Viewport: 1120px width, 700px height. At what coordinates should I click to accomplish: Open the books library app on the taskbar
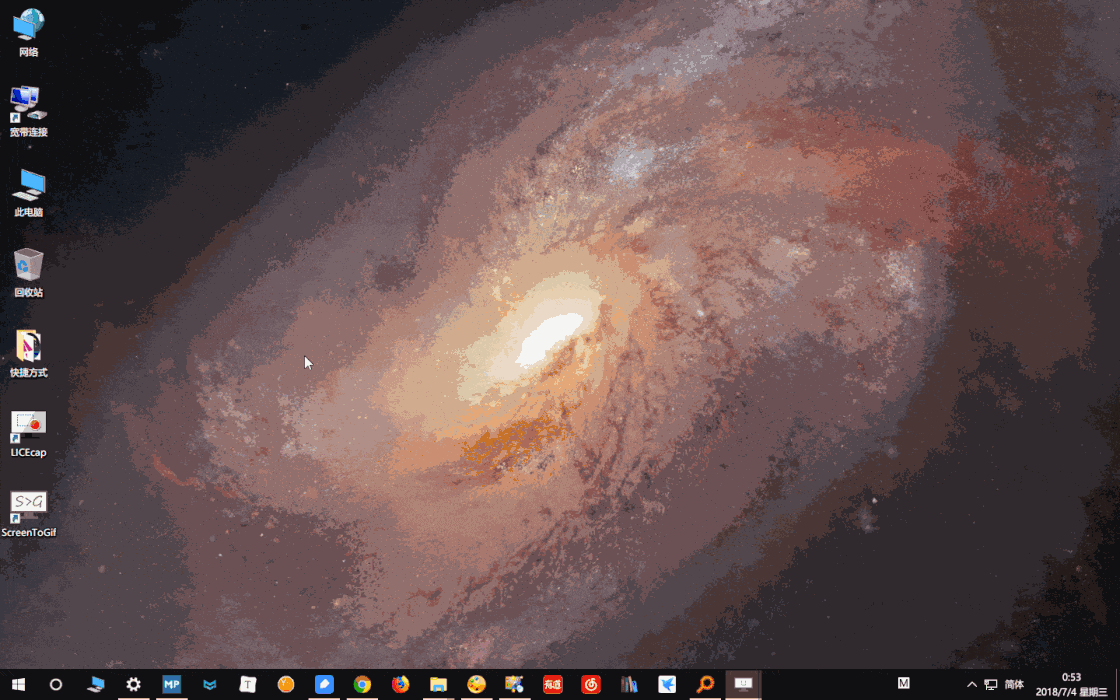(x=629, y=684)
